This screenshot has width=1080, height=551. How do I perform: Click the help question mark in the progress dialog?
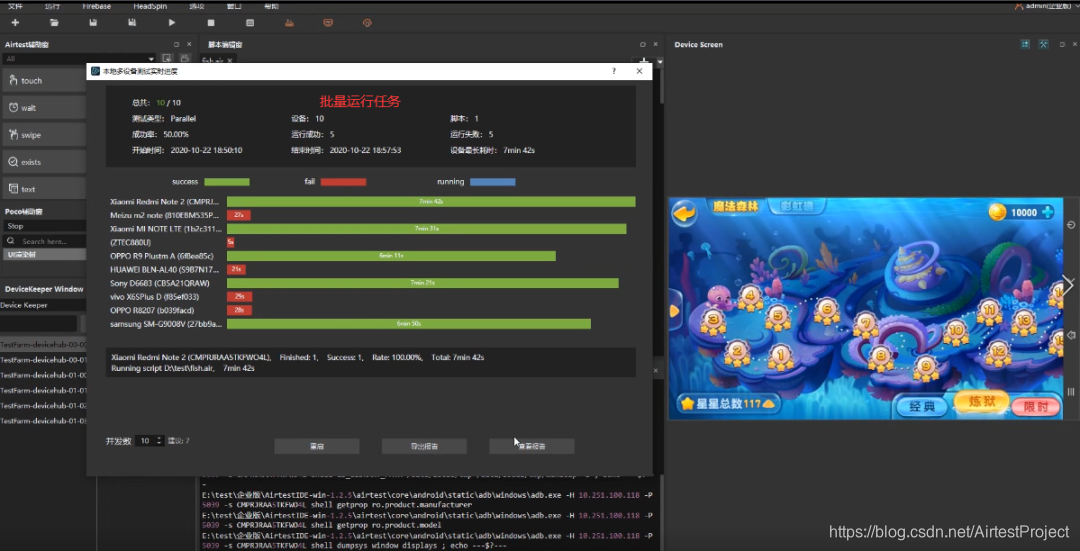[x=614, y=71]
